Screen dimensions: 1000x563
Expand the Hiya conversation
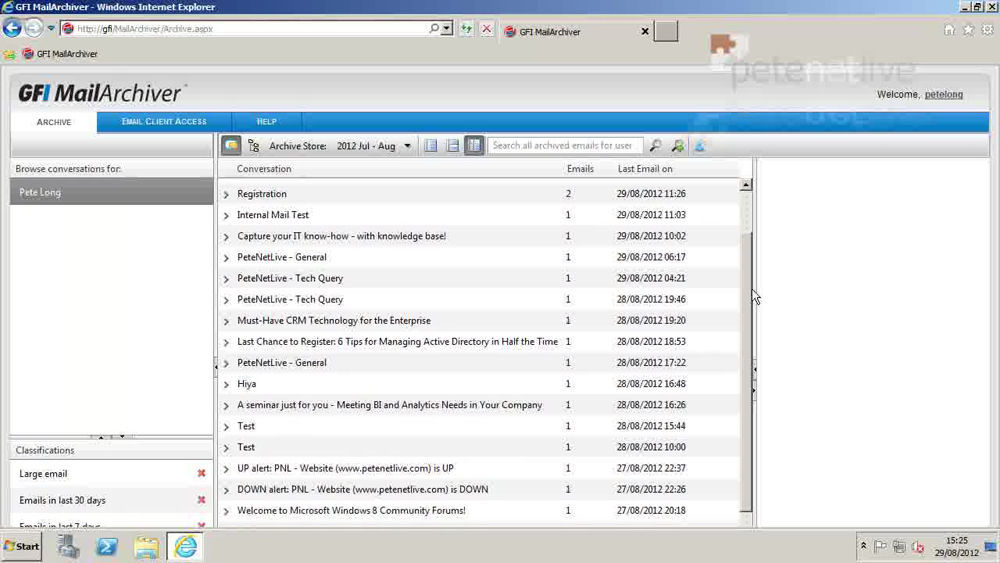click(226, 384)
